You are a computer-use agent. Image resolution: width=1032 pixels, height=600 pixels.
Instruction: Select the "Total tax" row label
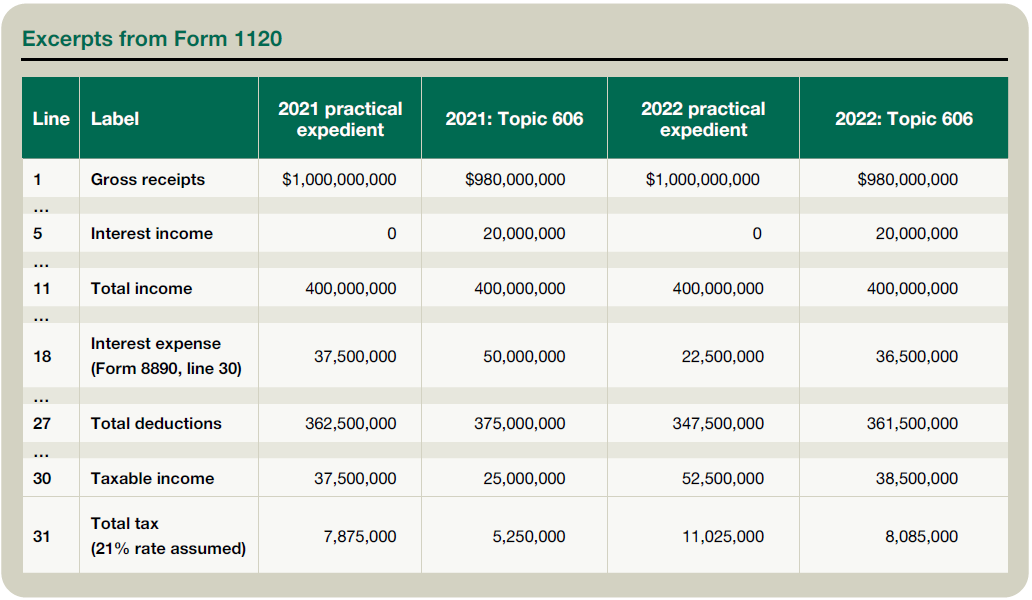pyautogui.click(x=125, y=524)
